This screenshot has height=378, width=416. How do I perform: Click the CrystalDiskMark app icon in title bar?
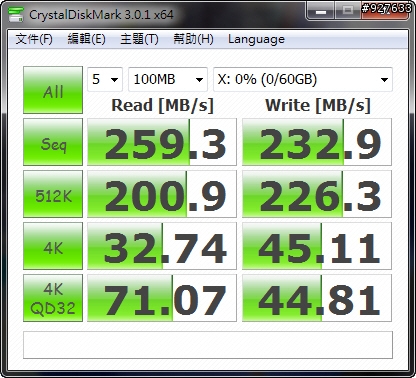tap(16, 14)
